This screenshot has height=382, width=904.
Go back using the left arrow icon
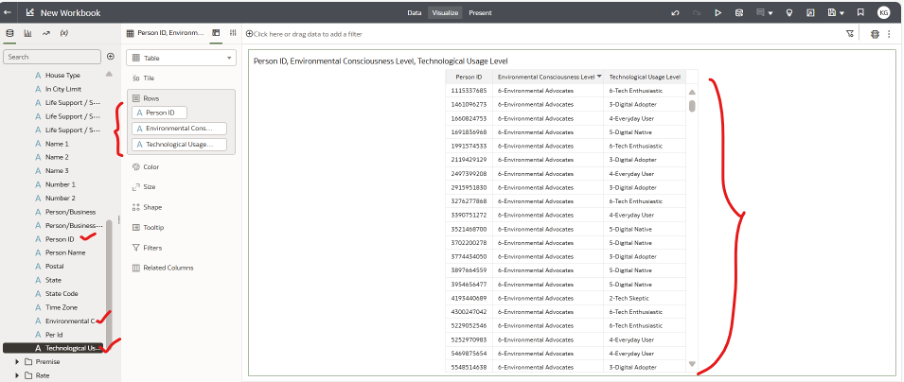point(7,13)
